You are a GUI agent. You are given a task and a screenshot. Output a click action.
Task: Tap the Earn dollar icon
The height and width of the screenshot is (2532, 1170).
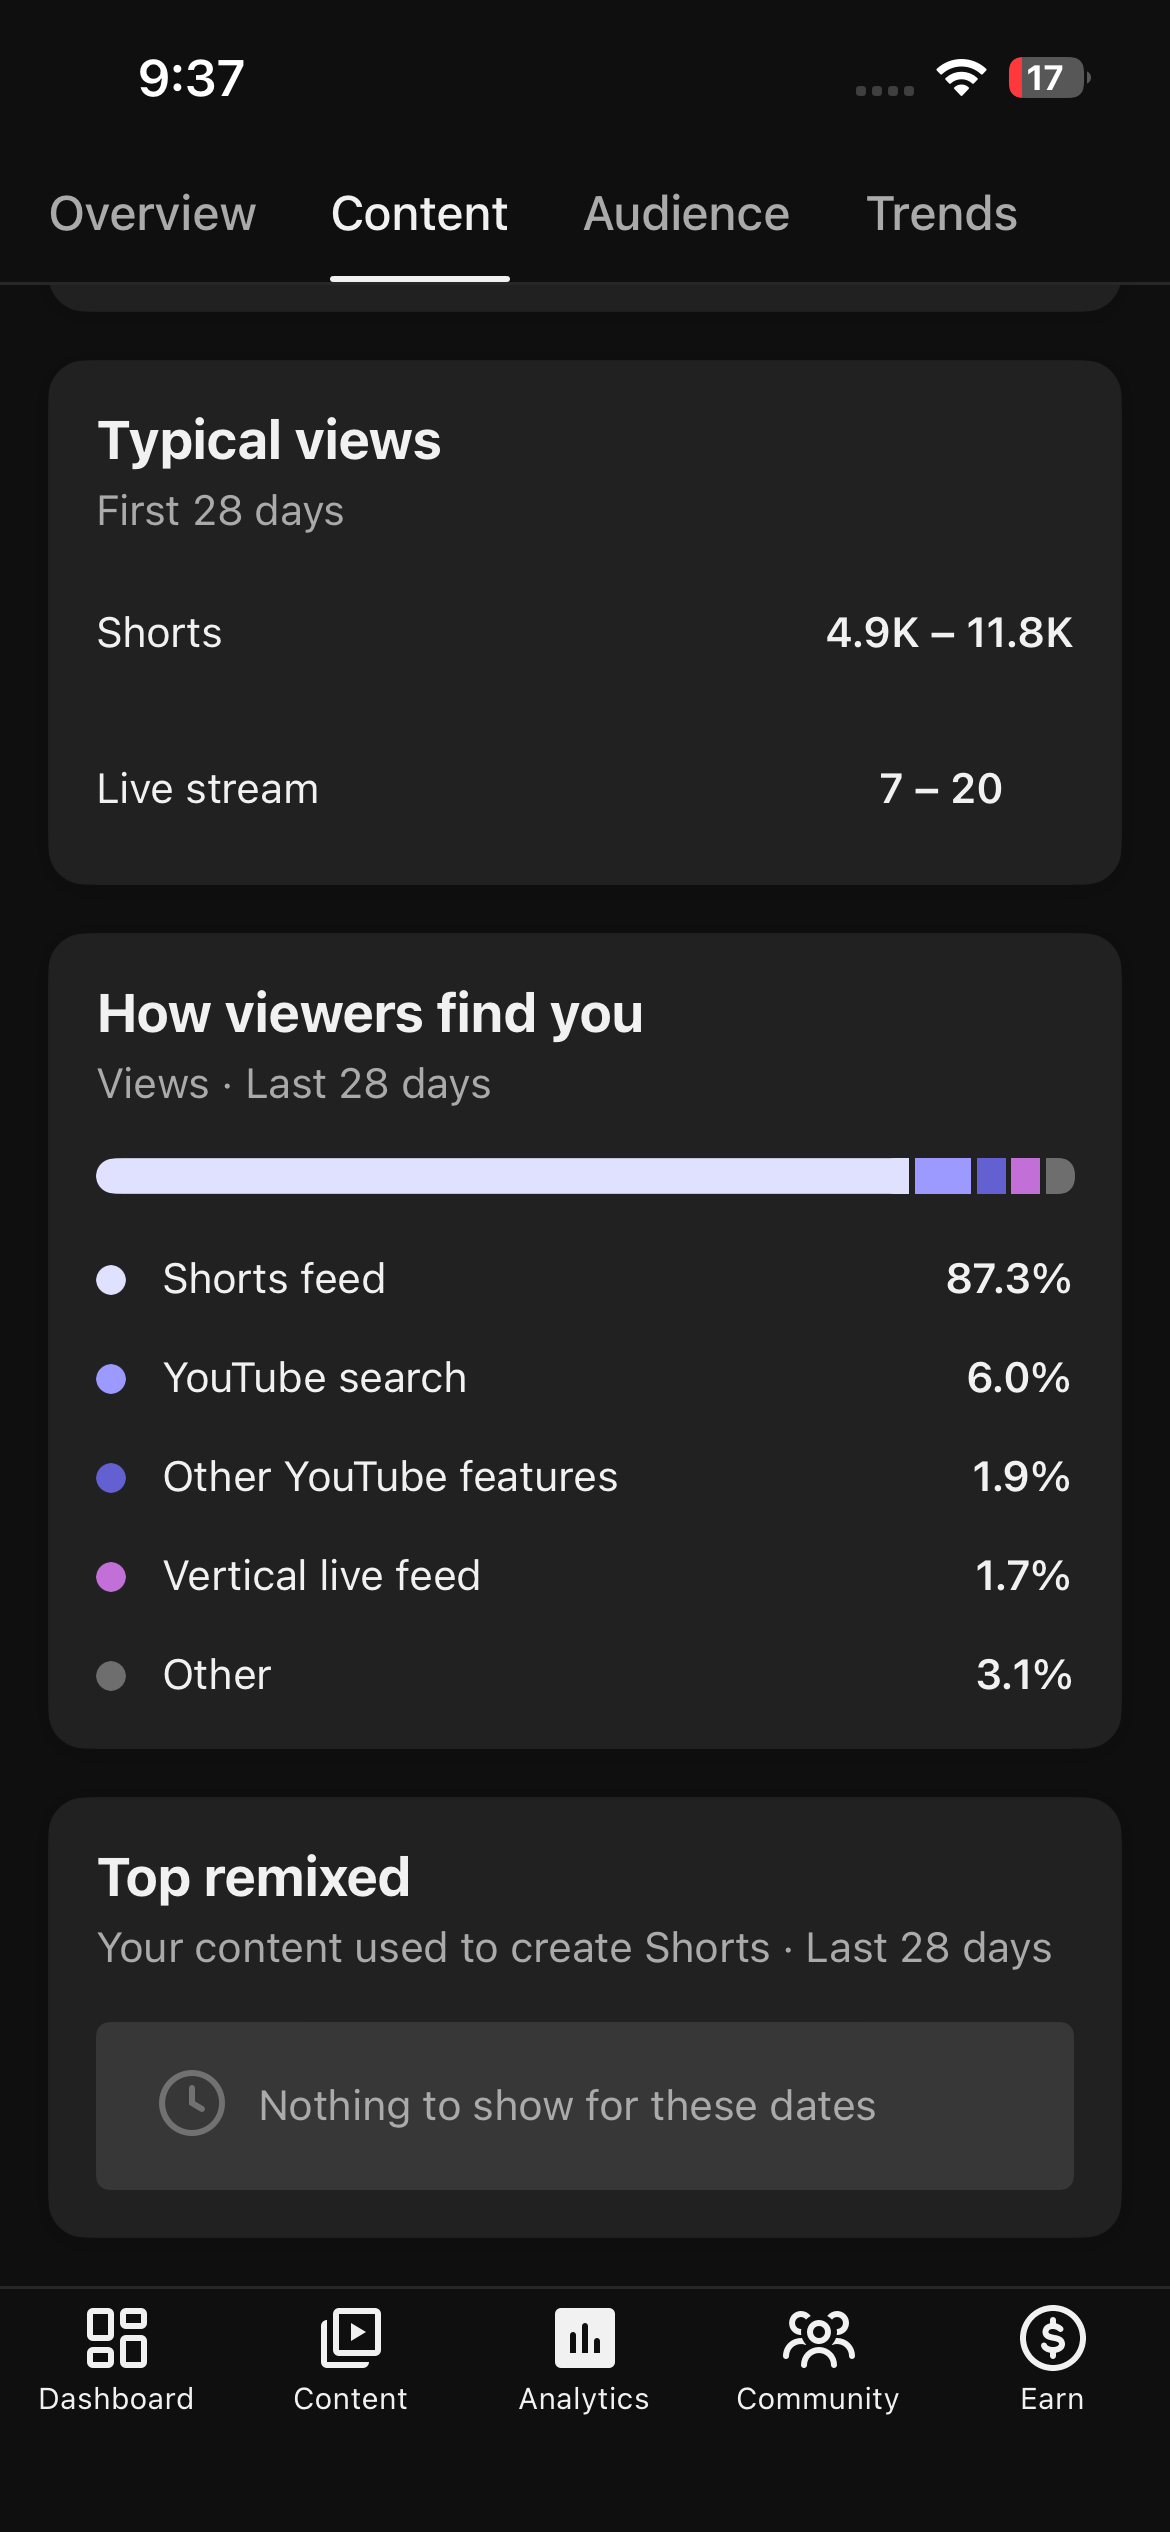1052,2337
